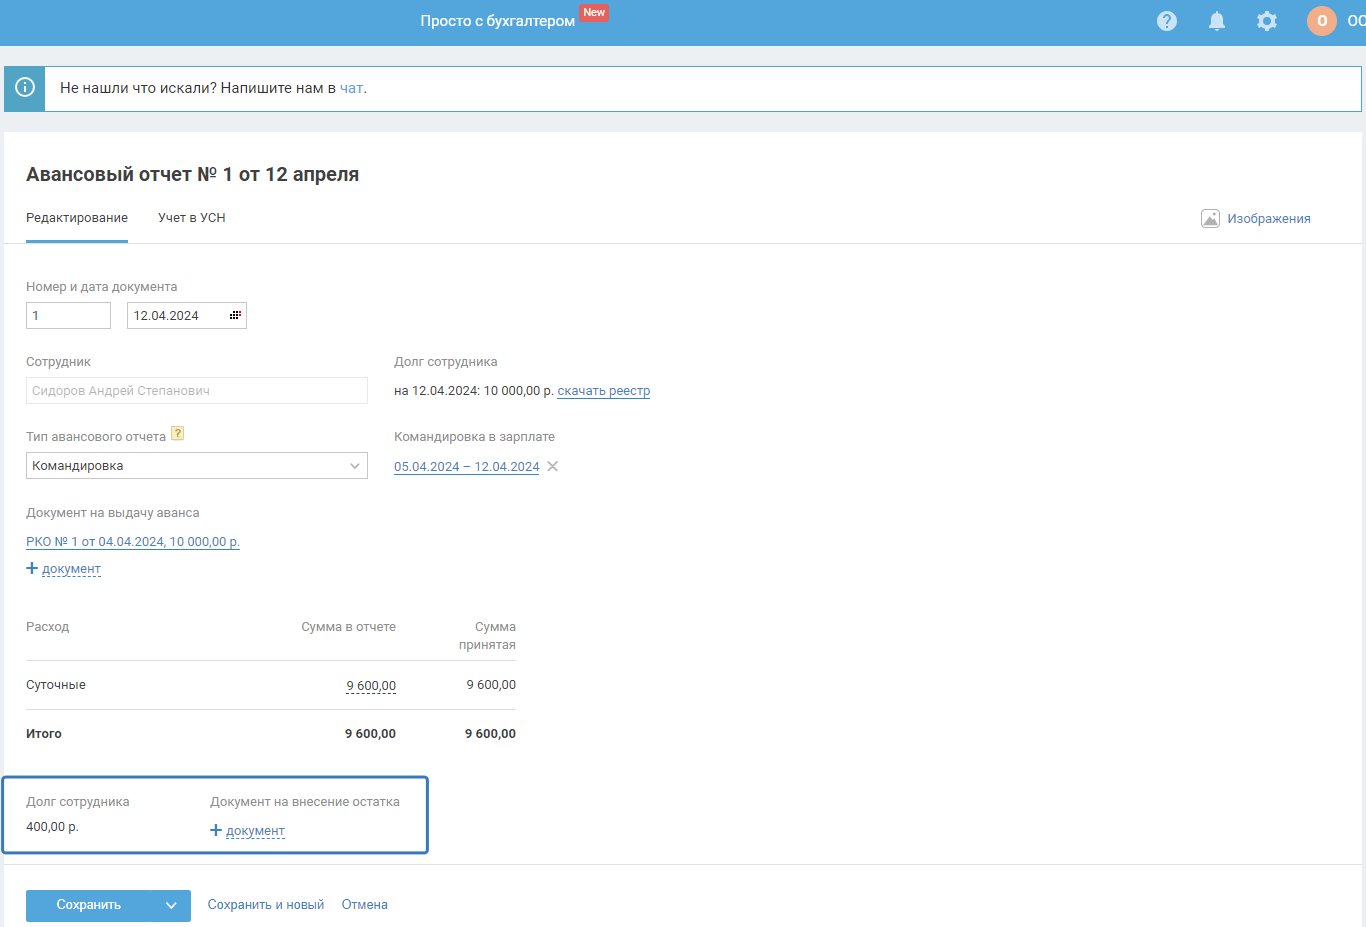Viewport: 1366px width, 927px height.
Task: Open the help question mark icon
Action: [x=1166, y=21]
